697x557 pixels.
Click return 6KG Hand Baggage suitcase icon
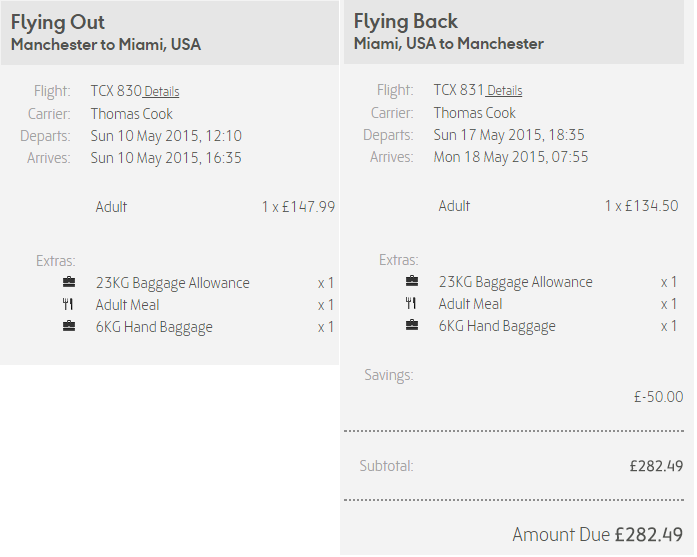point(412,325)
